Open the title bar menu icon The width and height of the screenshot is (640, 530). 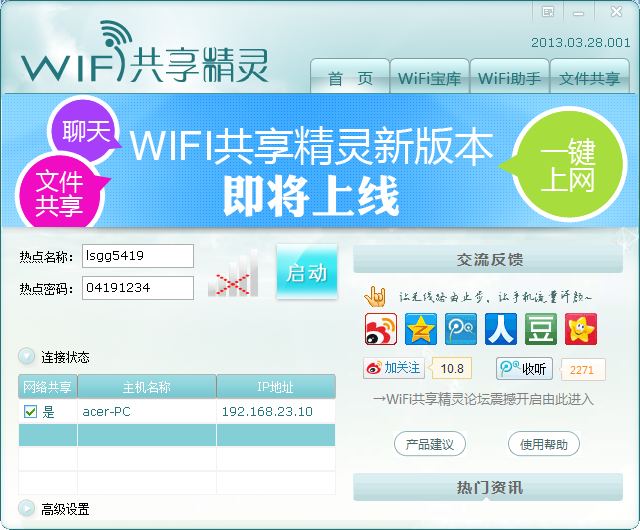[x=548, y=12]
